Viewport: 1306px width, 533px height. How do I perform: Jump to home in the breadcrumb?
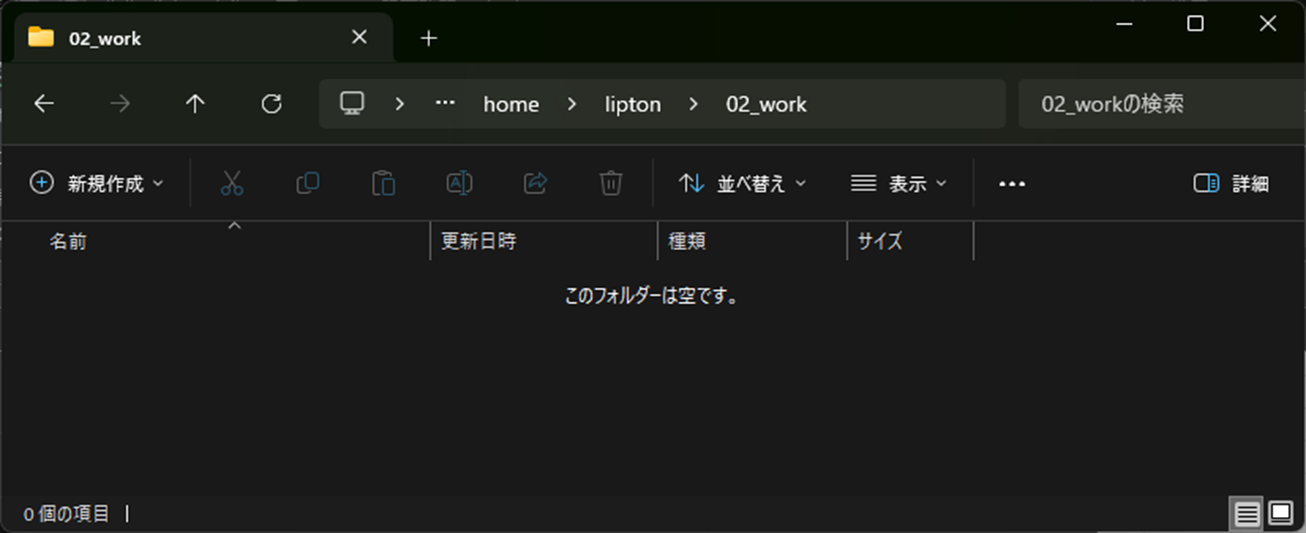(x=511, y=104)
